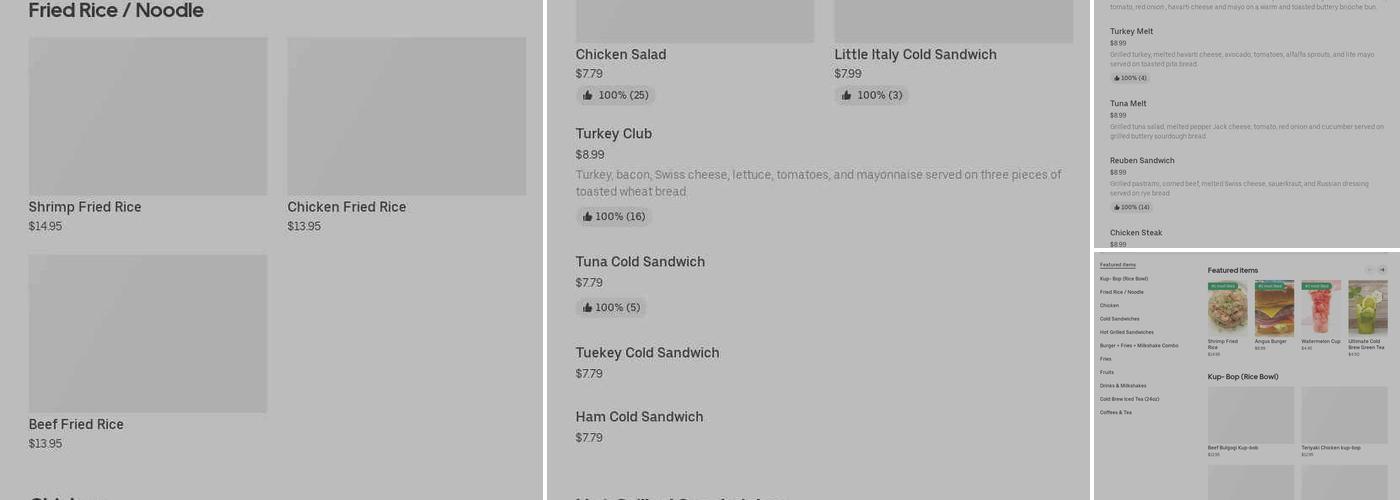Screen dimensions: 1400x500
Task: Click thumbs-up rating under Tuna Cold Sandwich
Action: tap(610, 308)
